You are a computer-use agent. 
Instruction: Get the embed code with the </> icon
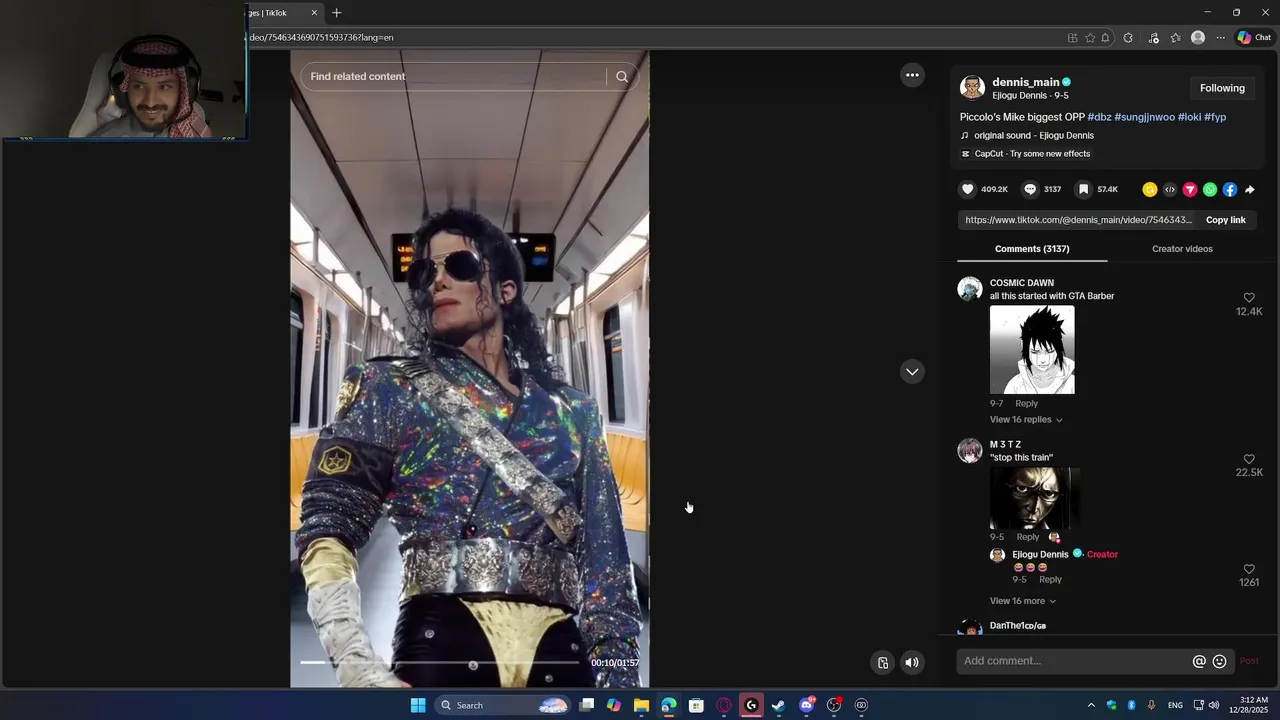[1170, 190]
